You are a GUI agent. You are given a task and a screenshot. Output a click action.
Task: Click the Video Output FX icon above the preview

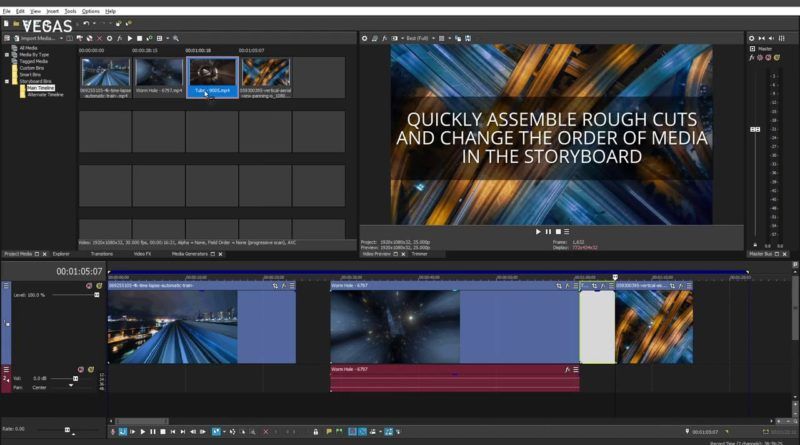coord(385,38)
